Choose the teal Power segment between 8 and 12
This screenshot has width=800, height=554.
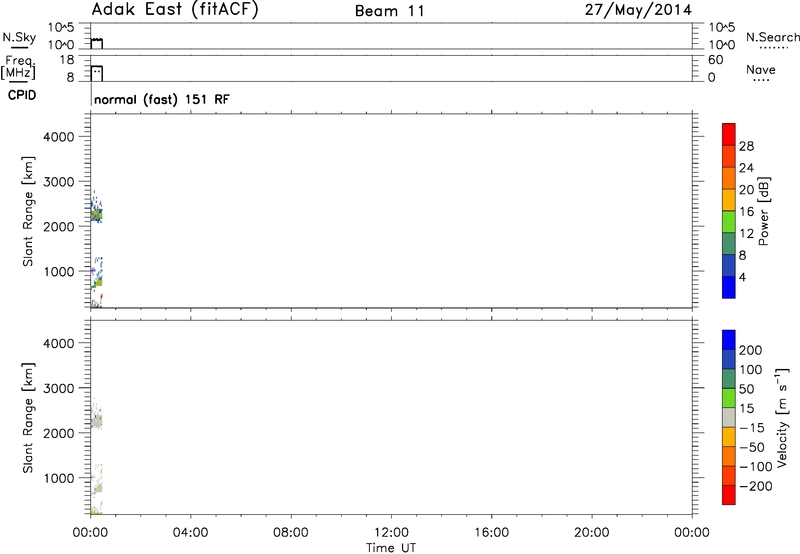pyautogui.click(x=729, y=244)
